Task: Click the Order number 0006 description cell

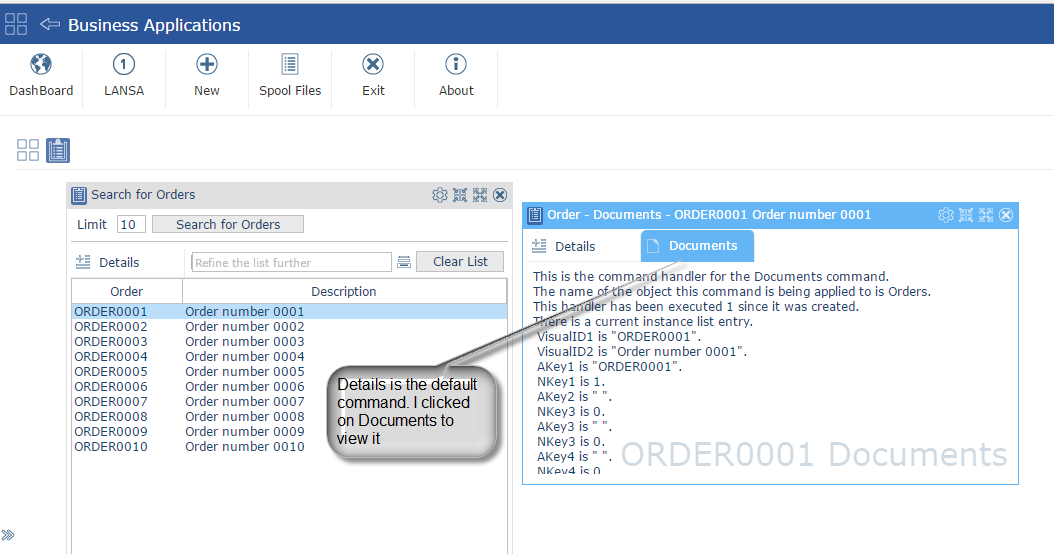Action: [x=245, y=387]
